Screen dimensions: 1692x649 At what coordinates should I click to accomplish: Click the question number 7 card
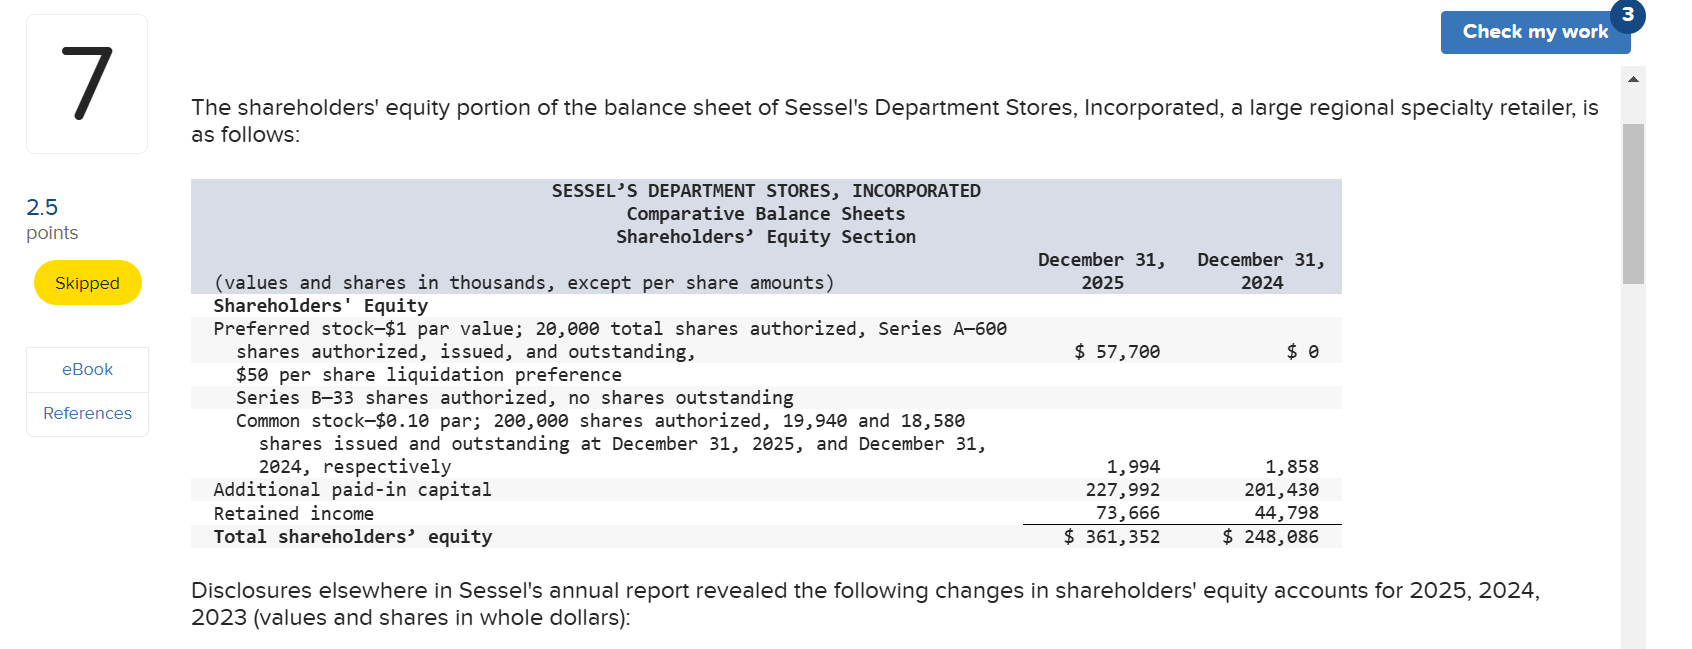click(x=87, y=83)
